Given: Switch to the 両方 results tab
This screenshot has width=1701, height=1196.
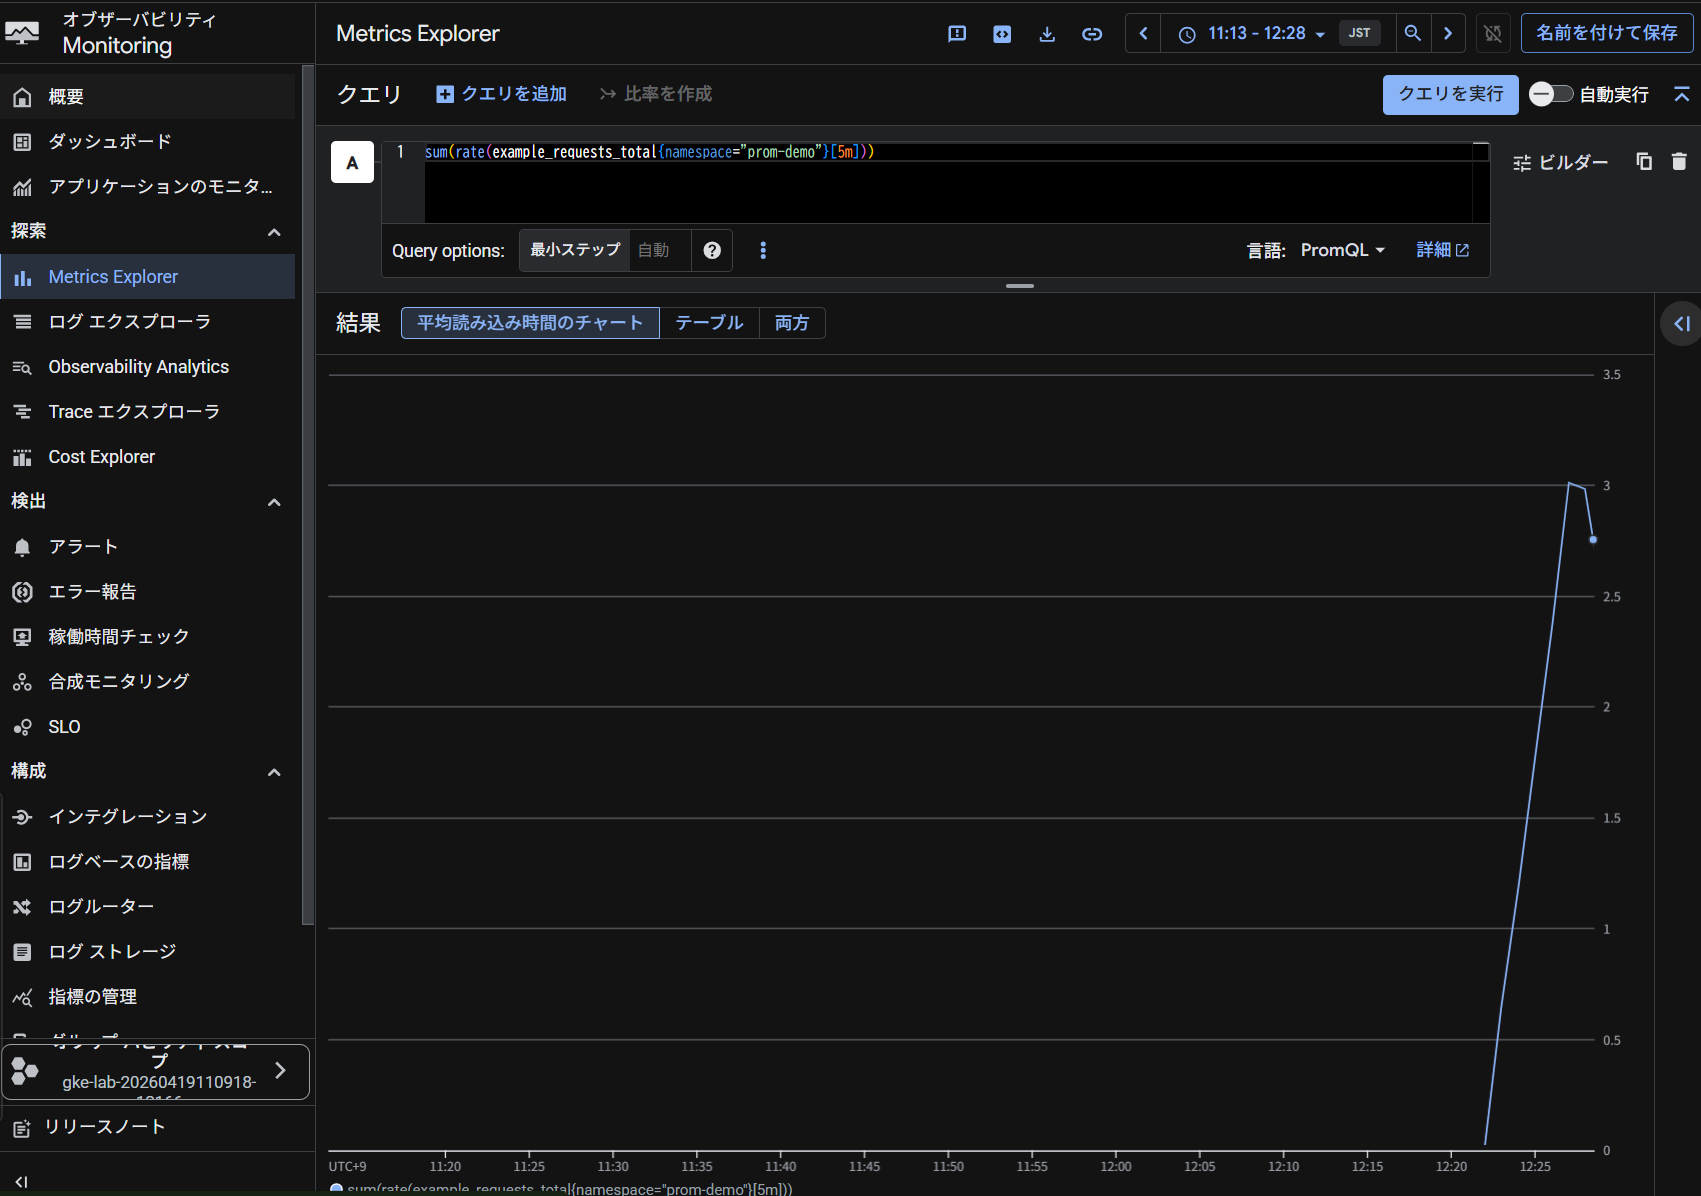Looking at the screenshot, I should point(792,323).
